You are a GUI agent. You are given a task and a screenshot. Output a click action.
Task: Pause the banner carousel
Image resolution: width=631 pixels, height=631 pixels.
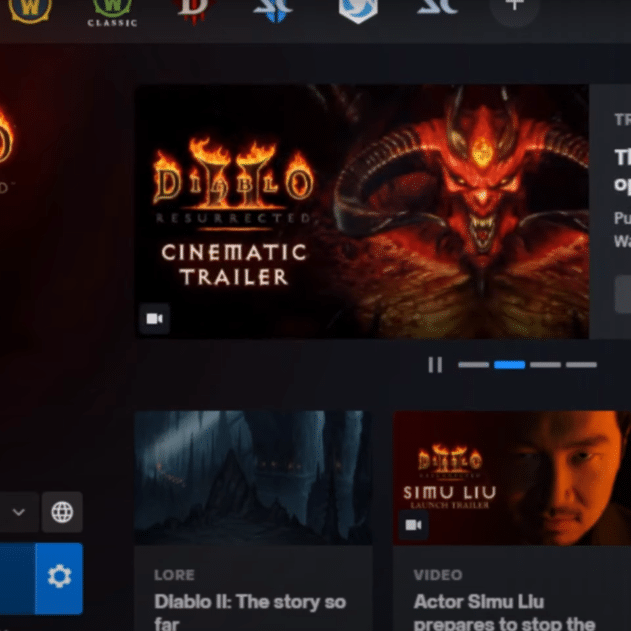tap(435, 365)
